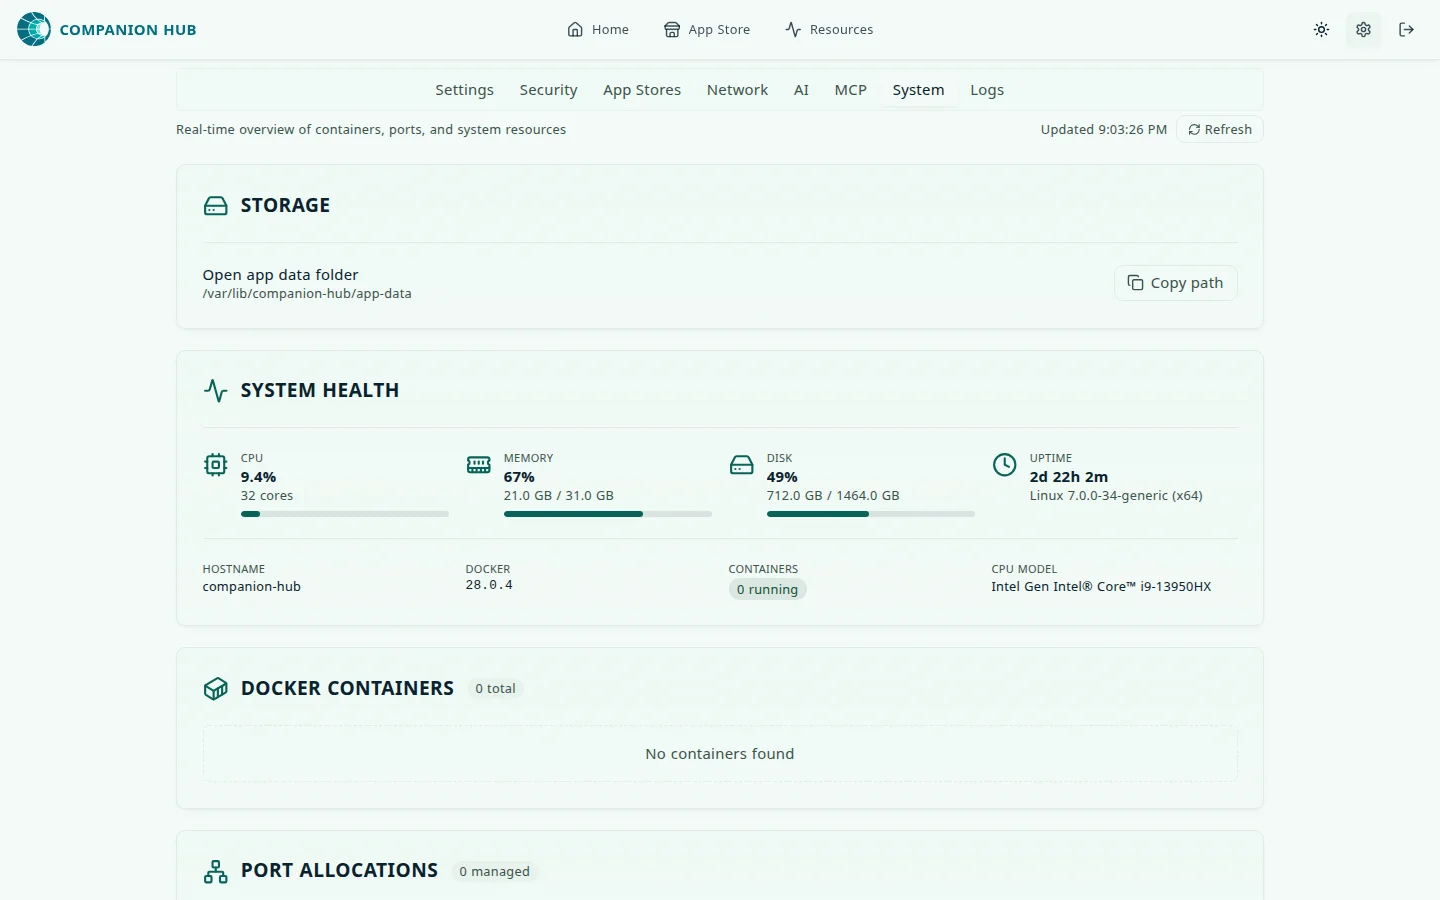
Task: Click the Docker Containers box icon
Action: (x=215, y=689)
